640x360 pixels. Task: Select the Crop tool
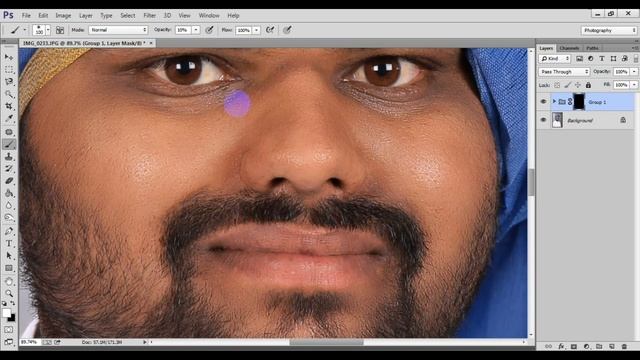[x=9, y=106]
